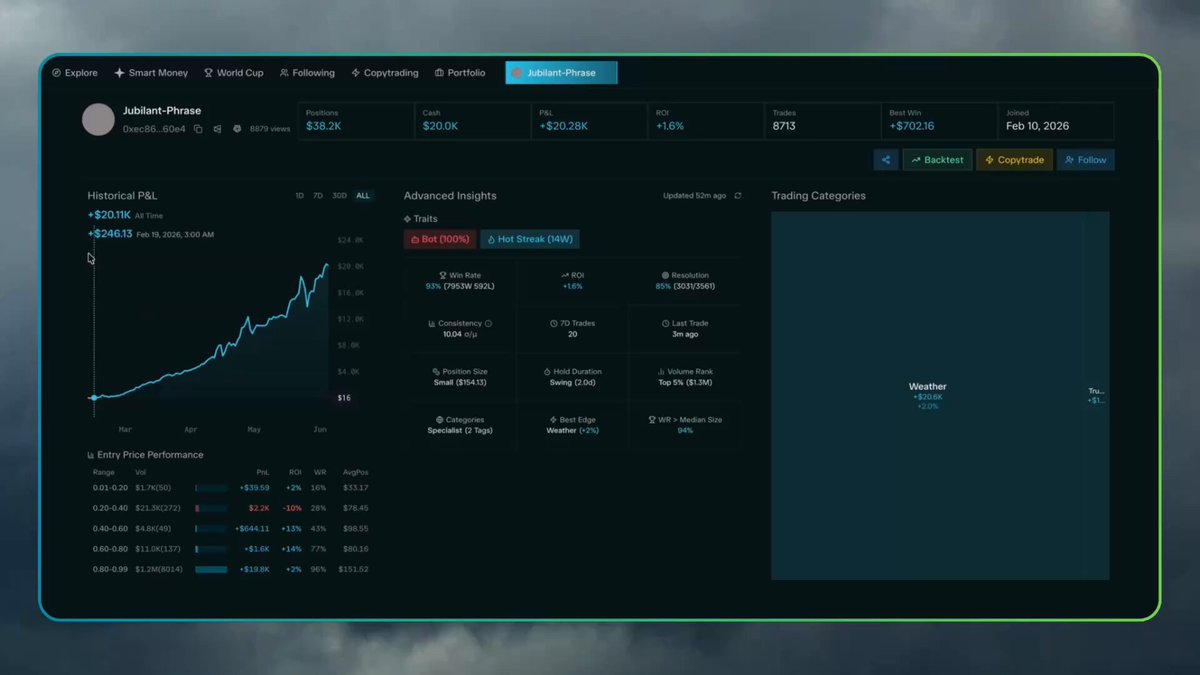
Task: Click the profile avatar of Jubilant-Phrase
Action: pyautogui.click(x=98, y=119)
